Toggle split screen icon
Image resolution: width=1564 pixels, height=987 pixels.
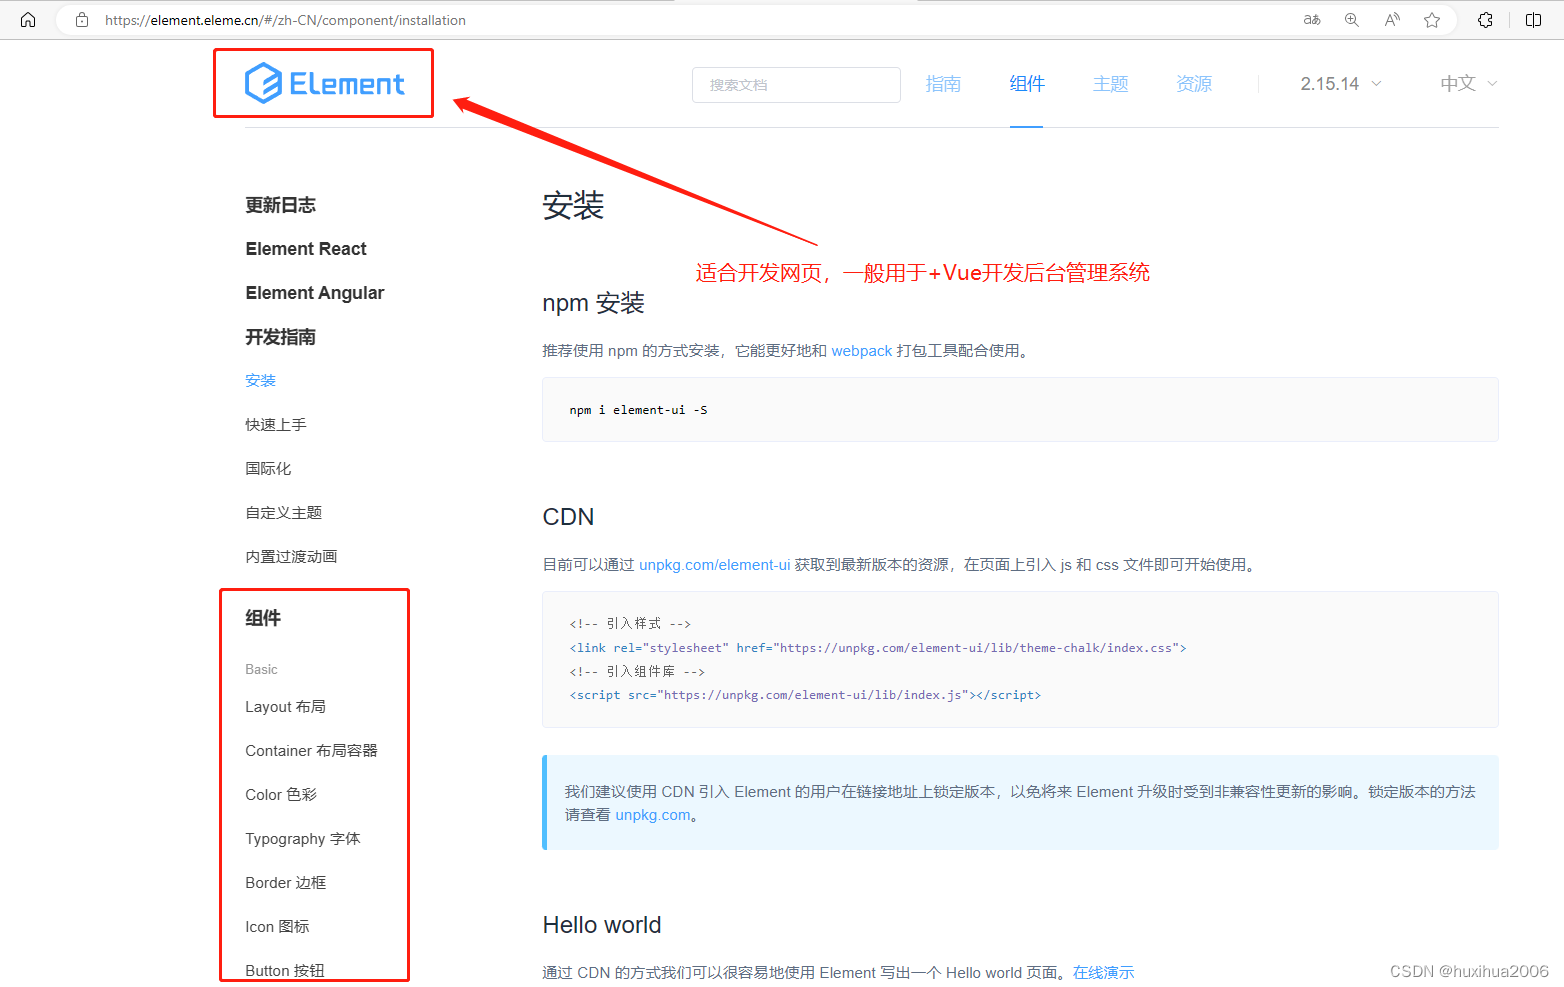pyautogui.click(x=1533, y=20)
